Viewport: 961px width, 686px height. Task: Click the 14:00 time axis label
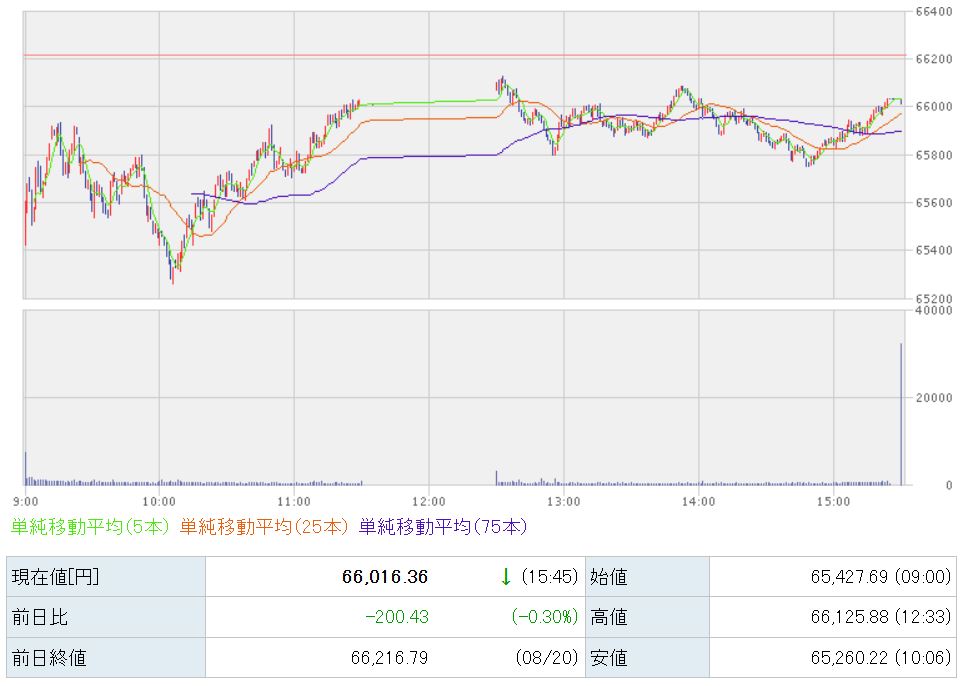coord(698,502)
